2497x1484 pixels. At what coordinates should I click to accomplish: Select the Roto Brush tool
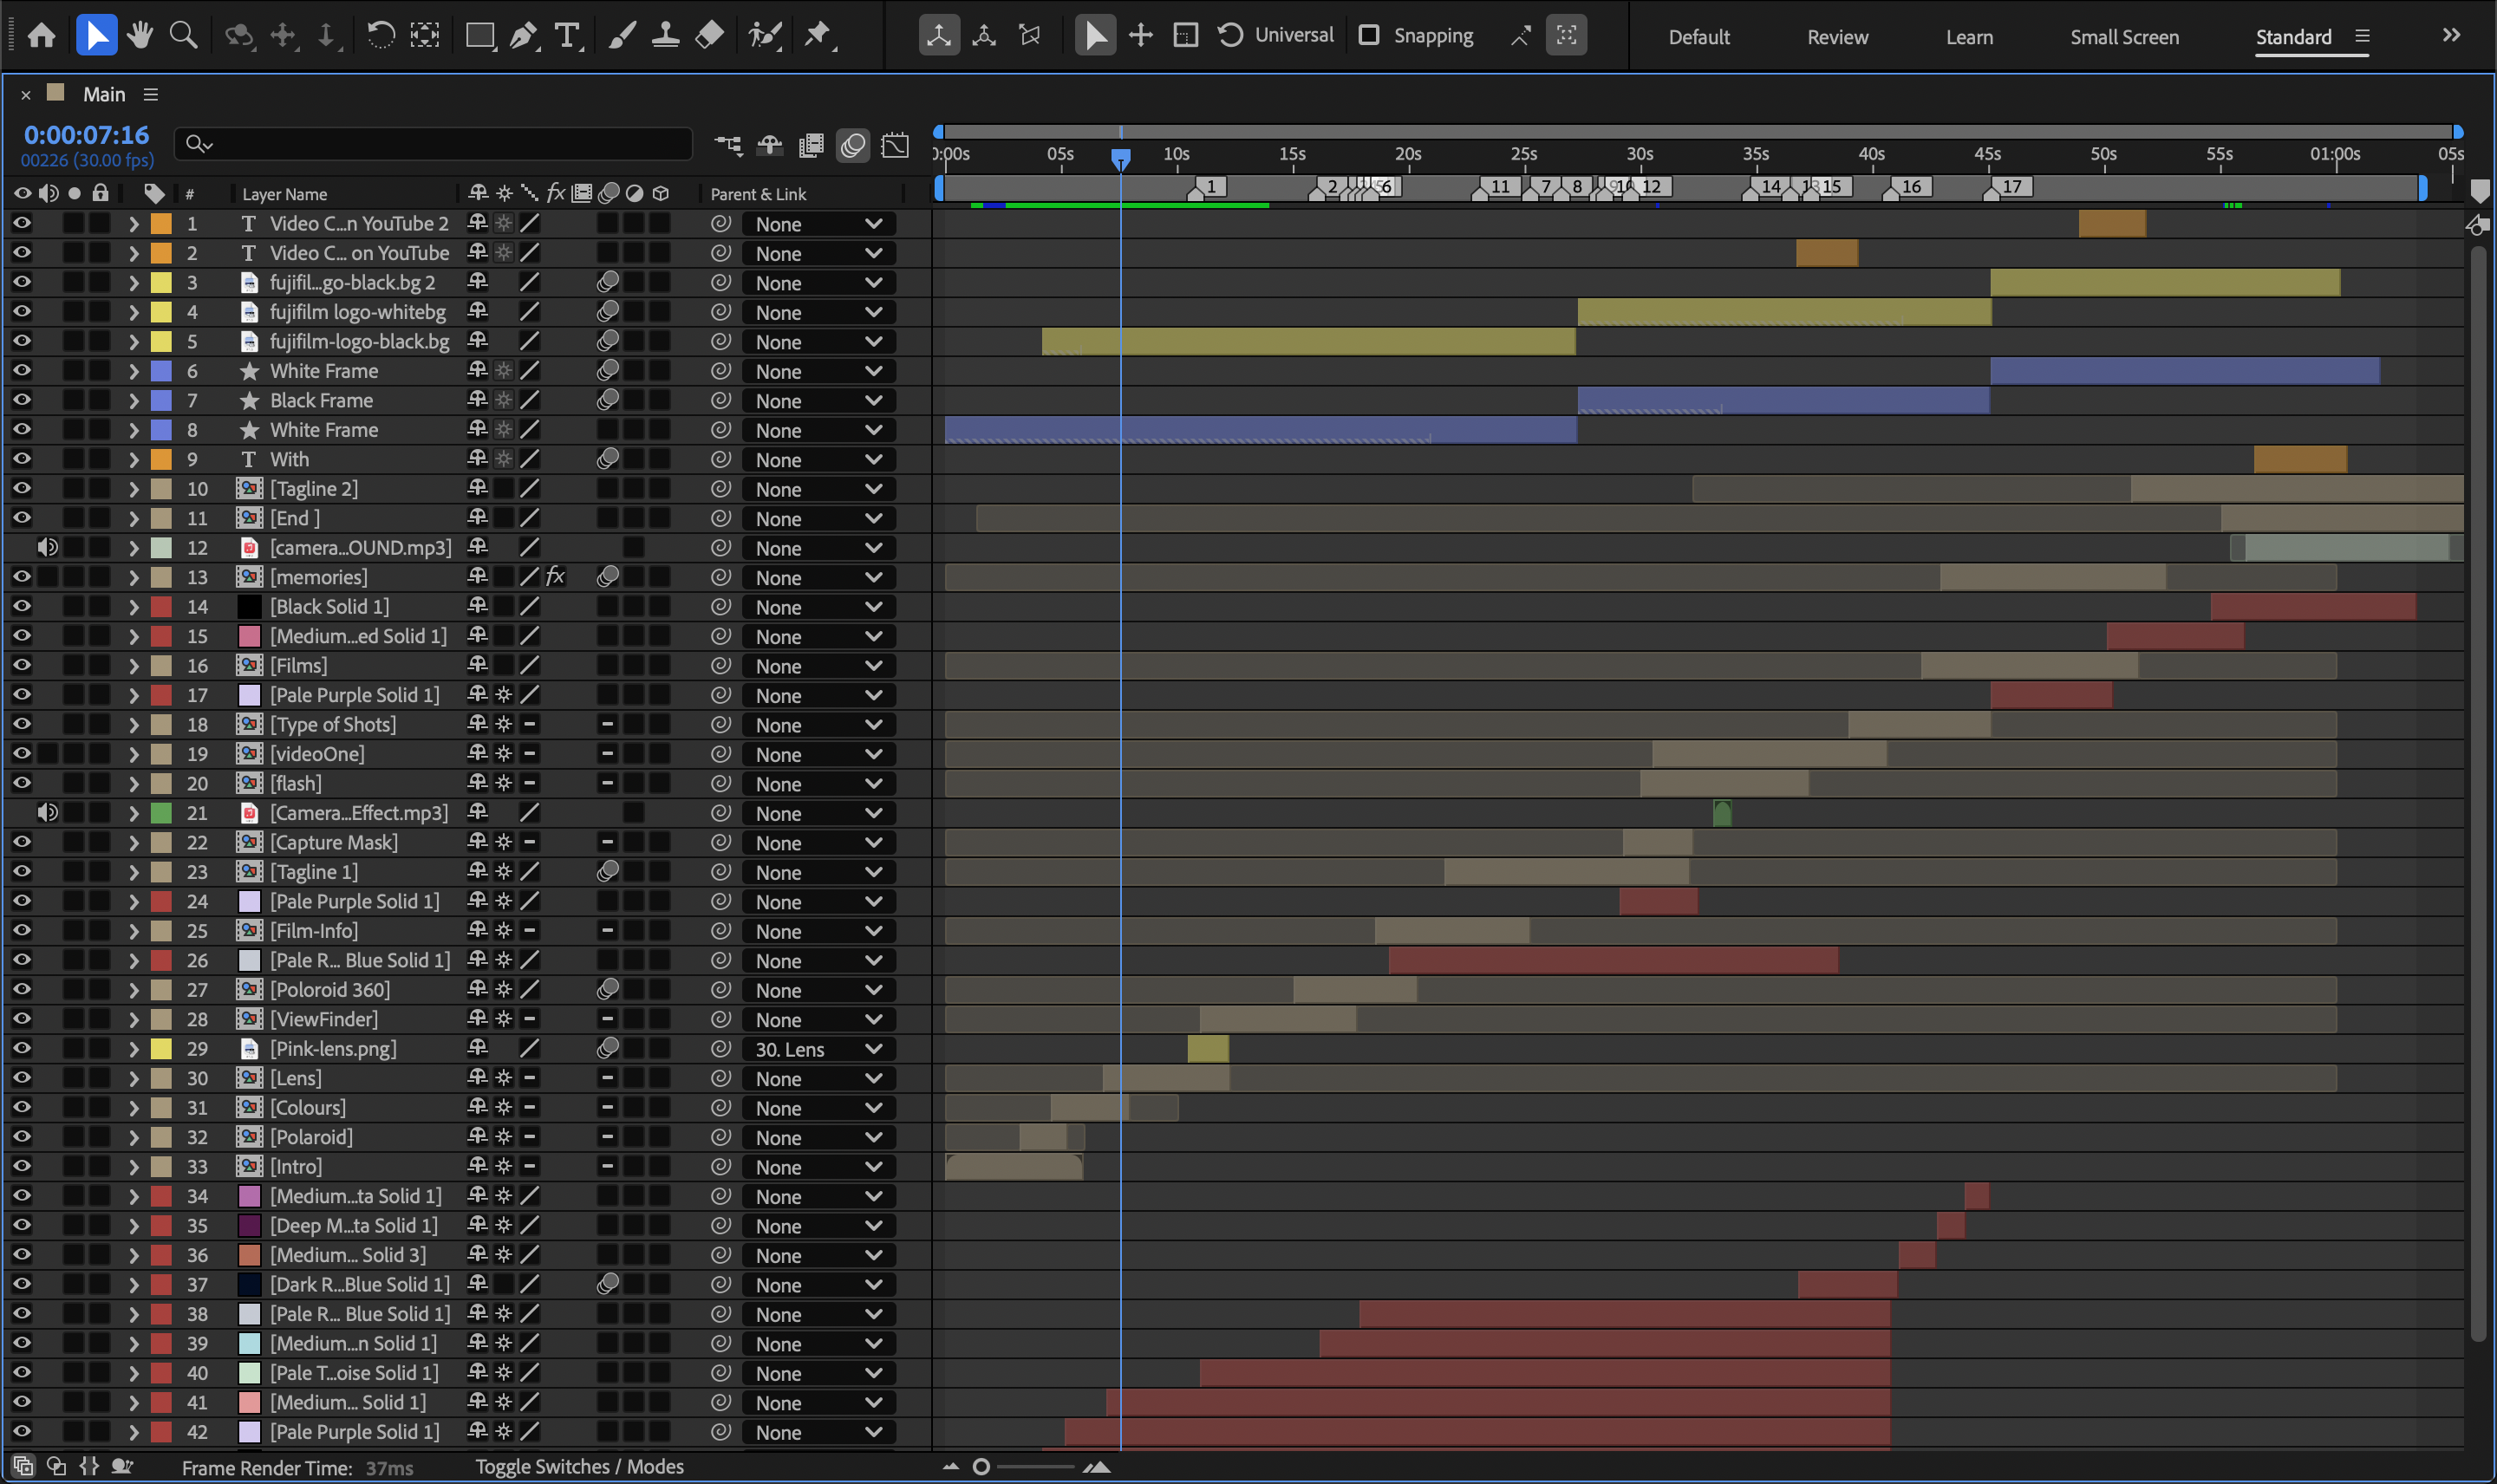764,35
